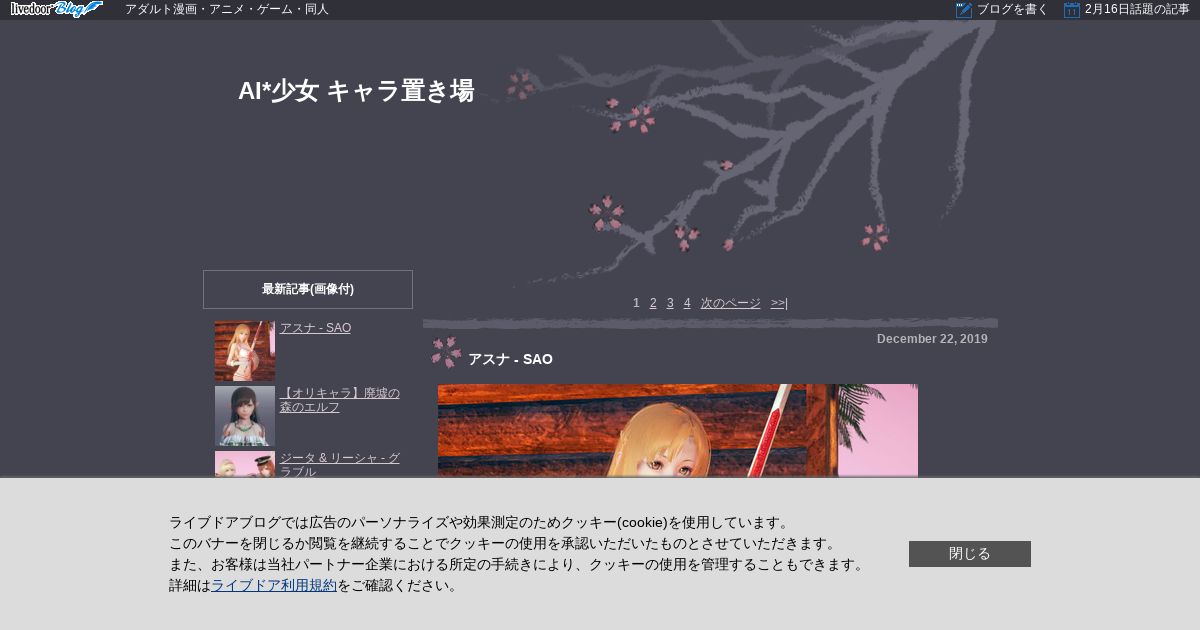Go to page 3 in pagination

670,303
